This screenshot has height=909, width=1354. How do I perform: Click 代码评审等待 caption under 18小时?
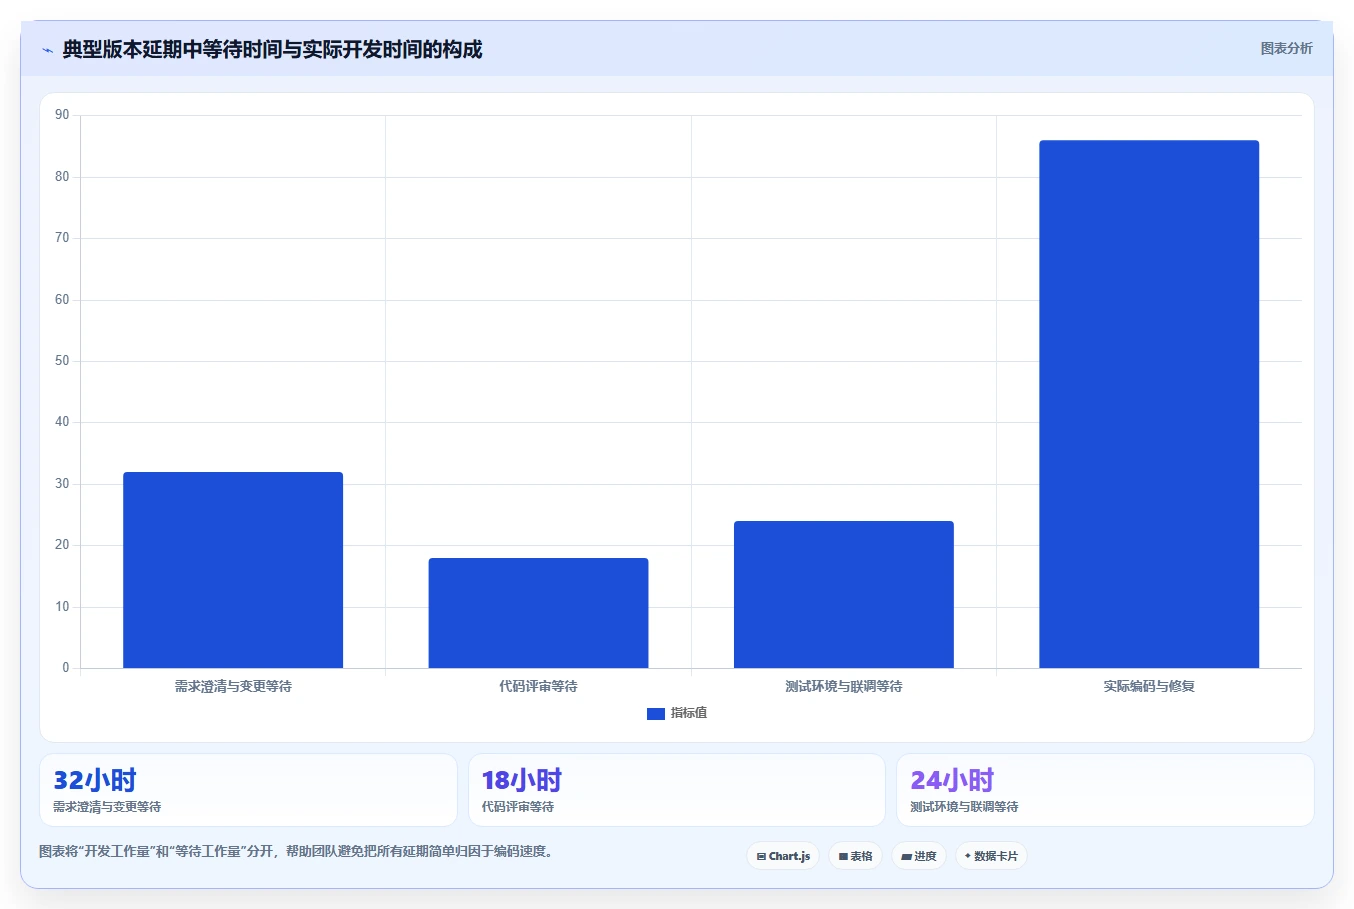click(518, 807)
